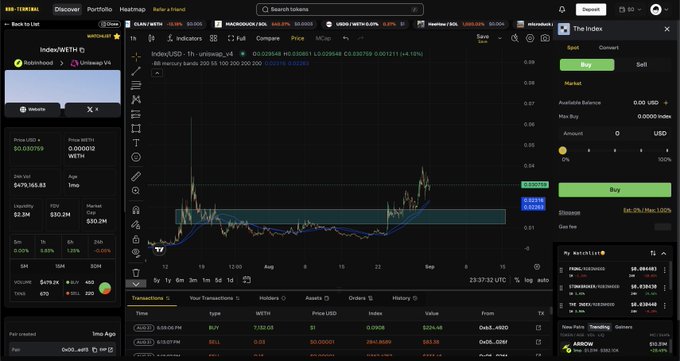Select the pattern drawing tool
Viewport: 680px width, 361px height.
[136, 100]
